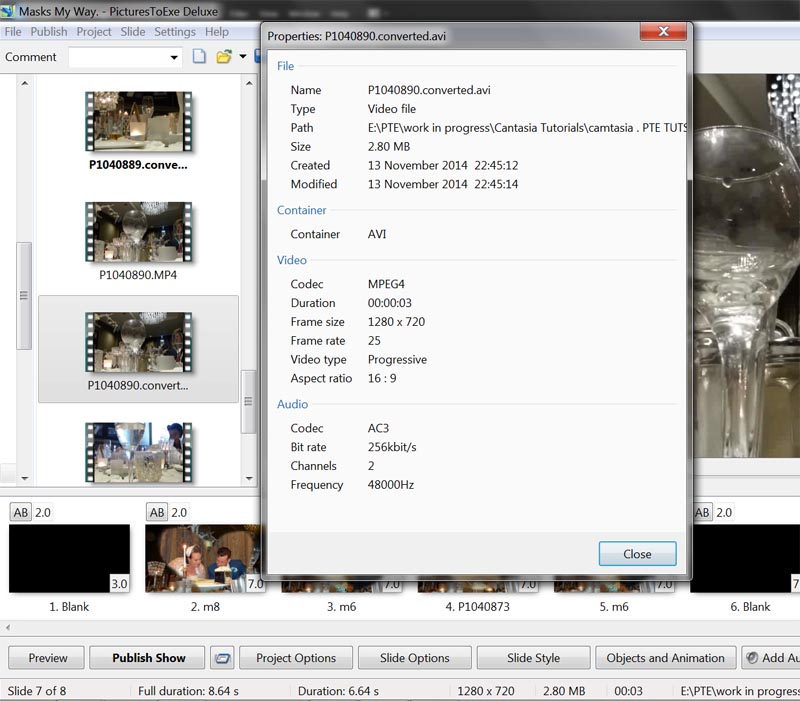Click the Comment text input field
Image resolution: width=800 pixels, height=701 pixels.
[x=116, y=58]
